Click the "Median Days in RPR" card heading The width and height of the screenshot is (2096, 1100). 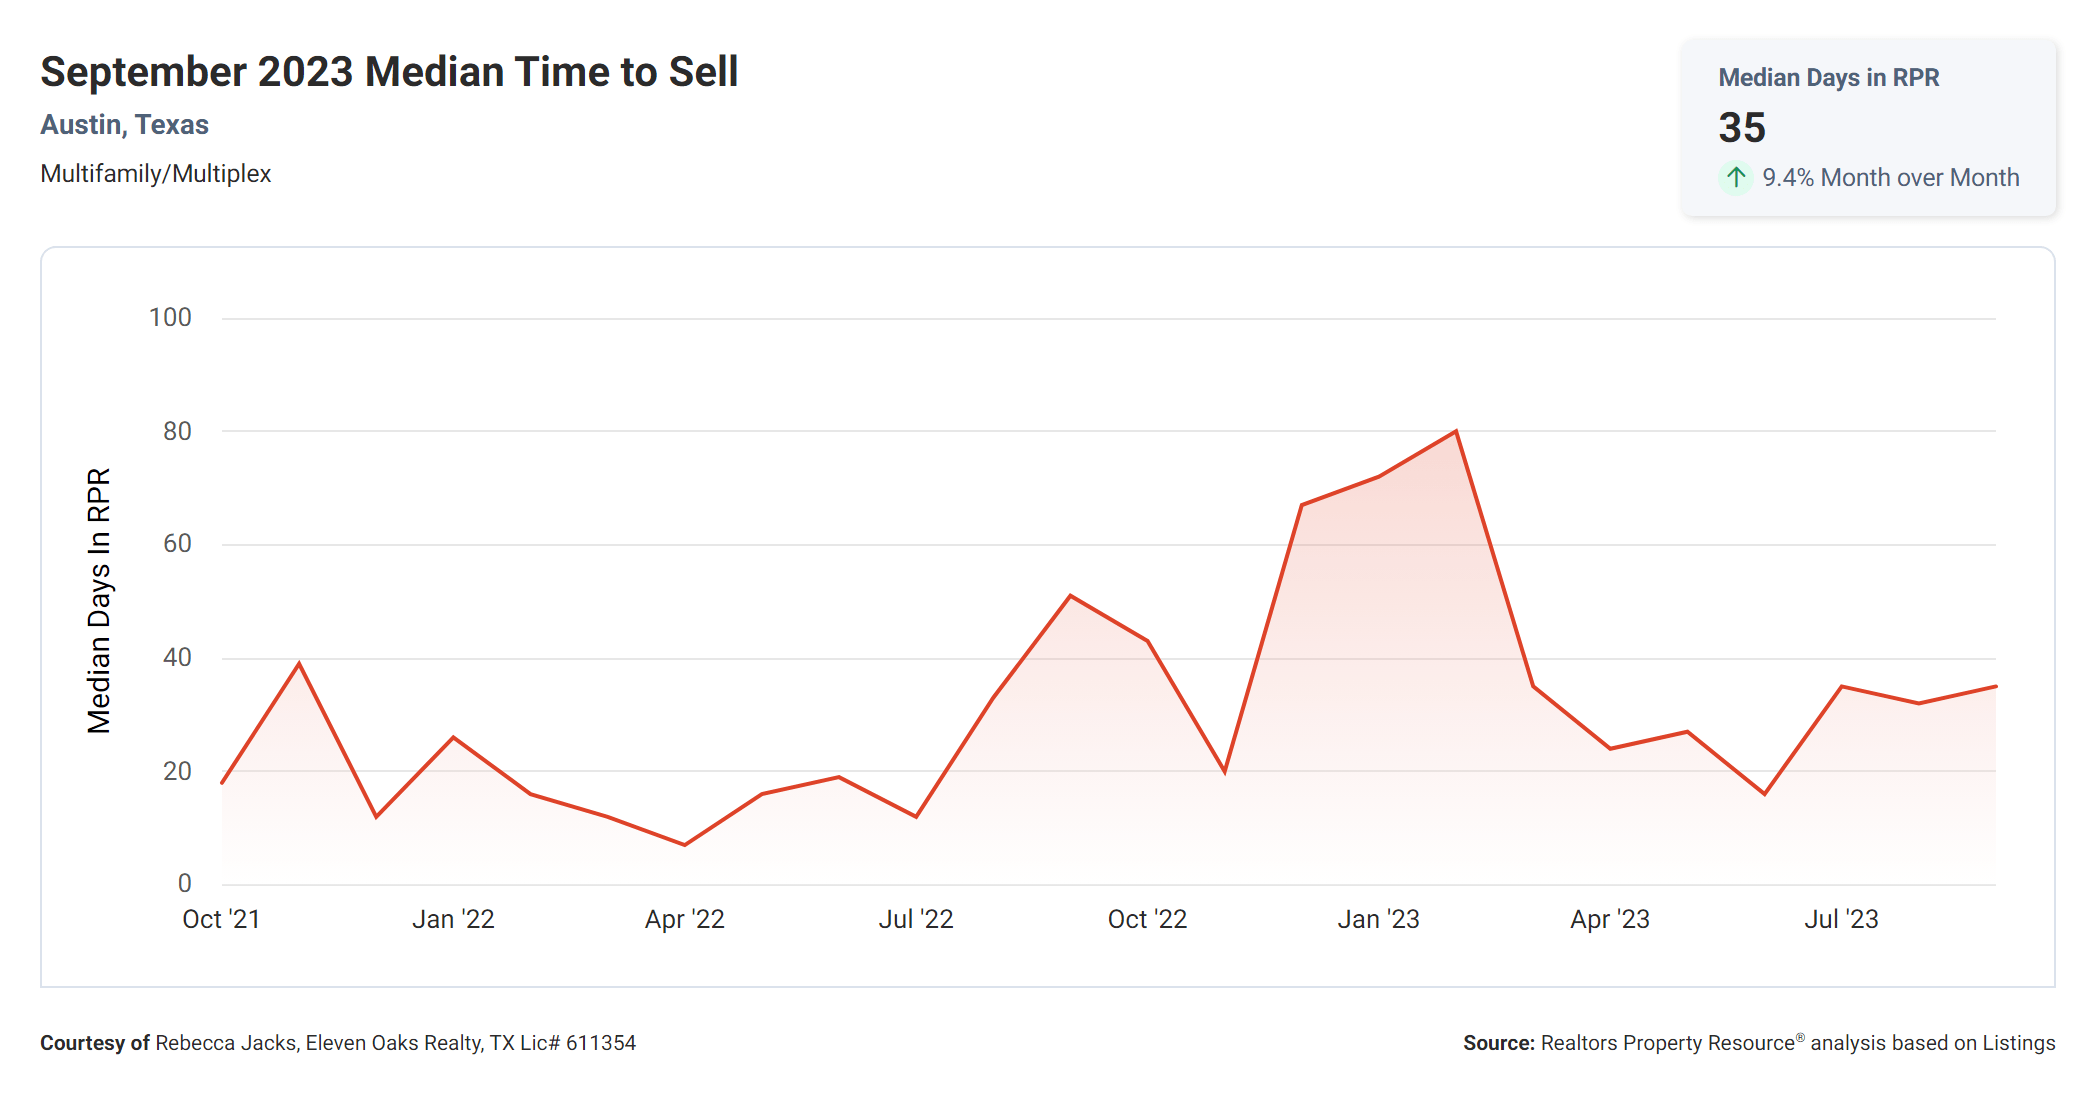click(1828, 78)
